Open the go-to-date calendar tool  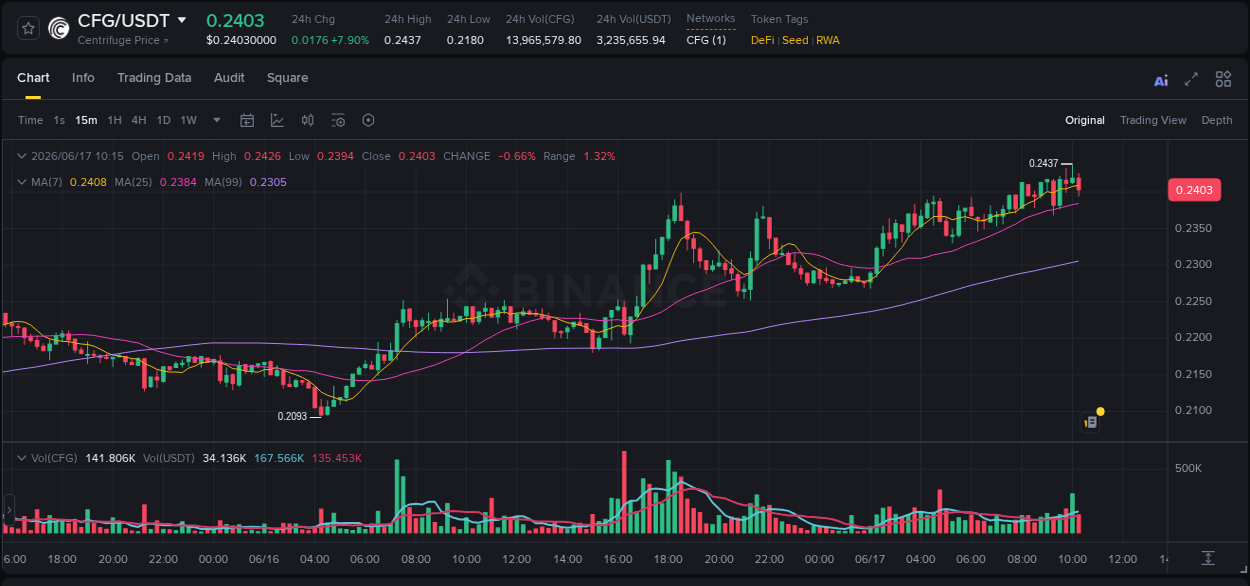(x=247, y=120)
